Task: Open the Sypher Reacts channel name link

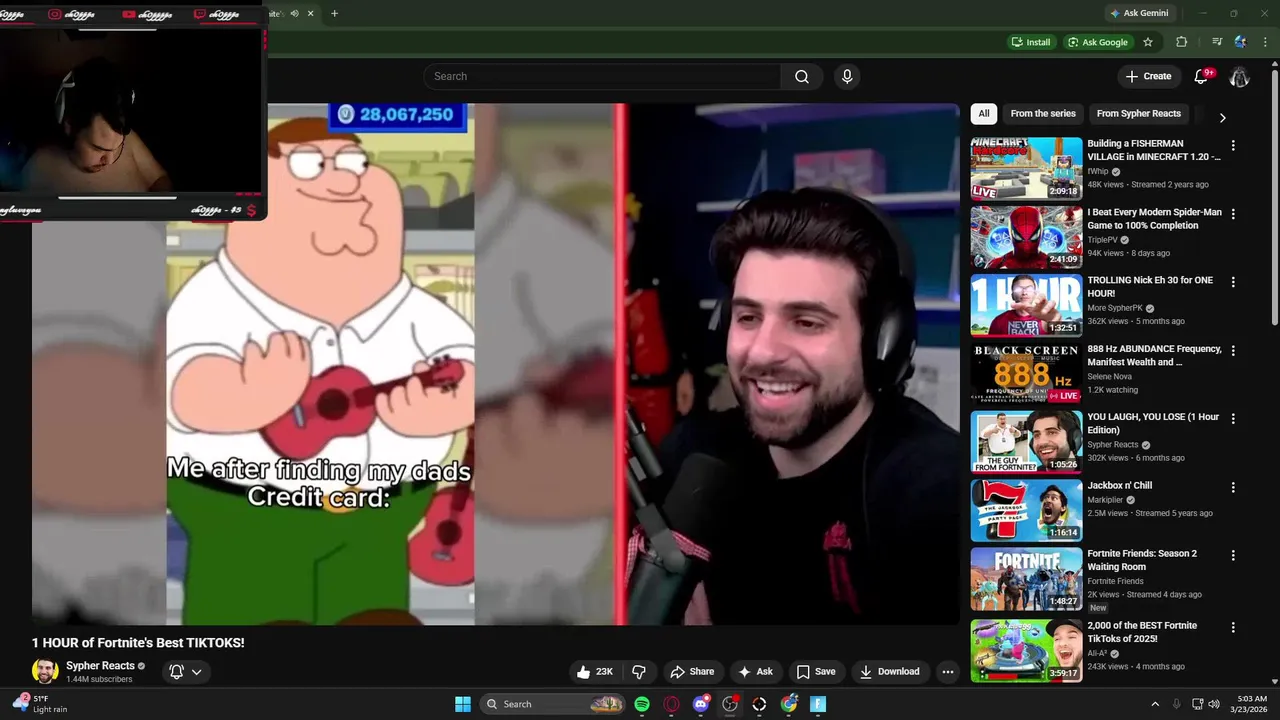Action: coord(100,666)
